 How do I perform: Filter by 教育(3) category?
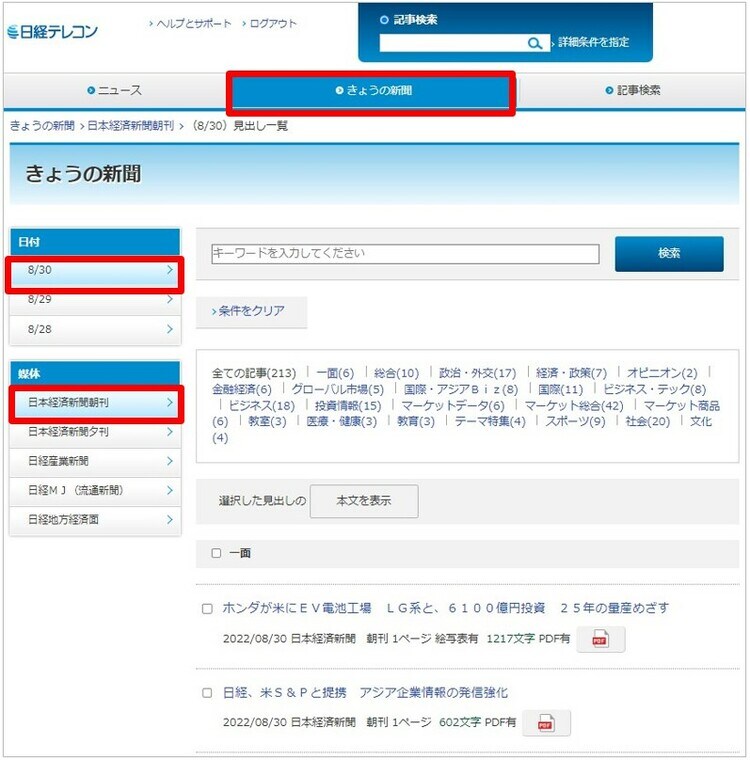coord(415,422)
